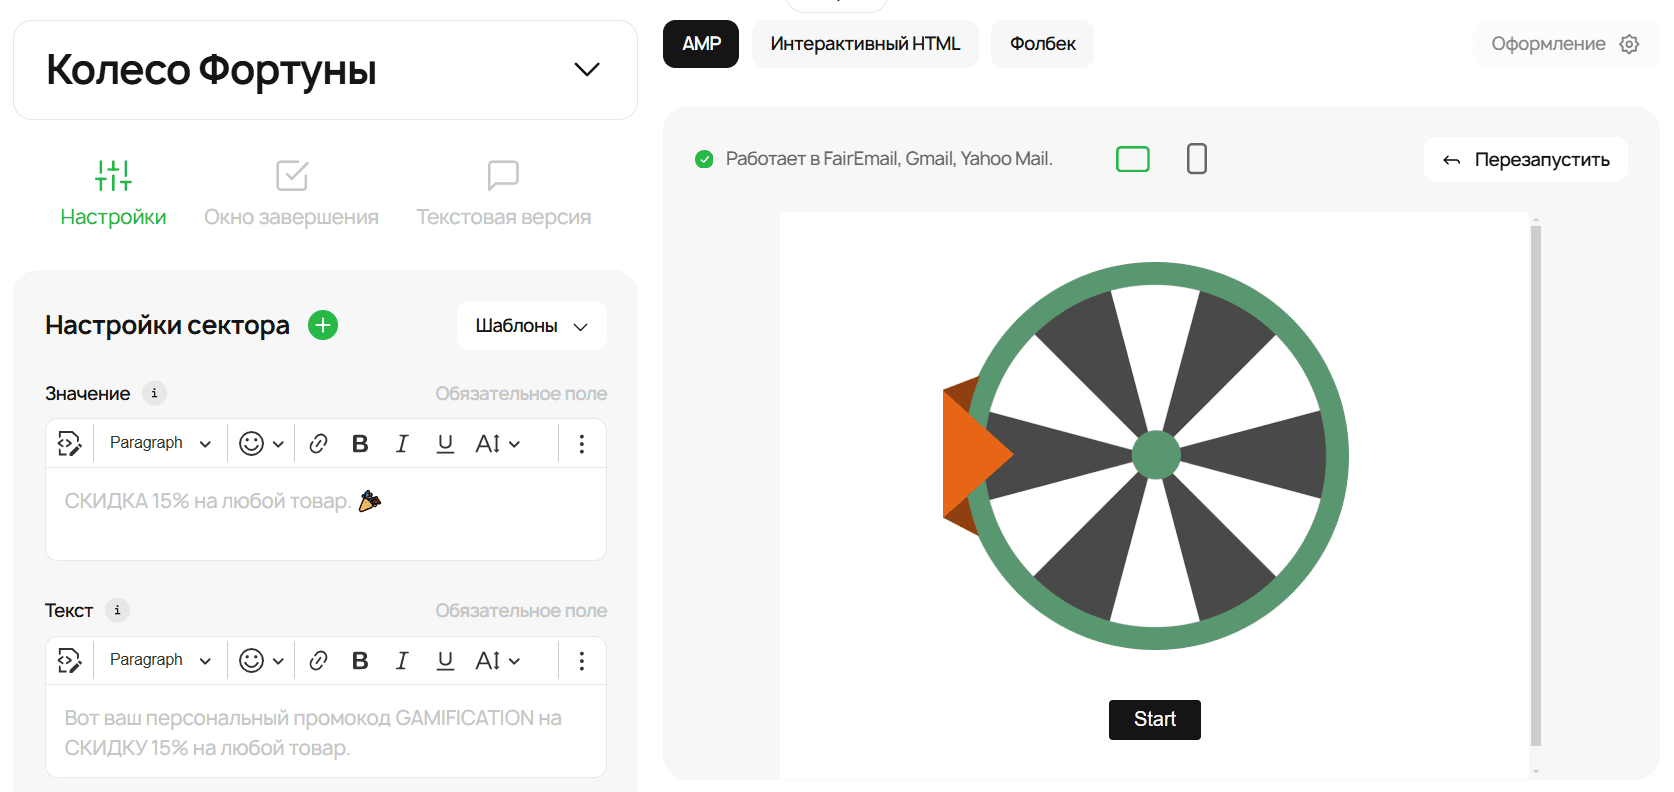Click the info icon next to Значение
This screenshot has height=792, width=1674.
[x=154, y=393]
